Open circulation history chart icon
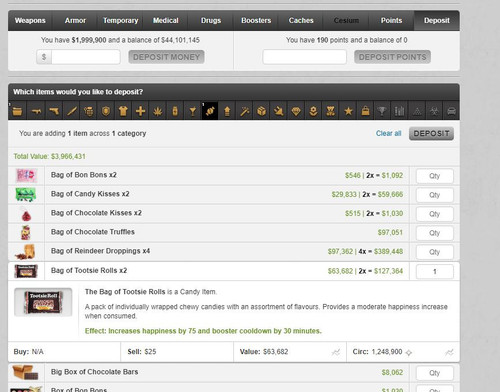The height and width of the screenshot is (392, 500). (449, 352)
